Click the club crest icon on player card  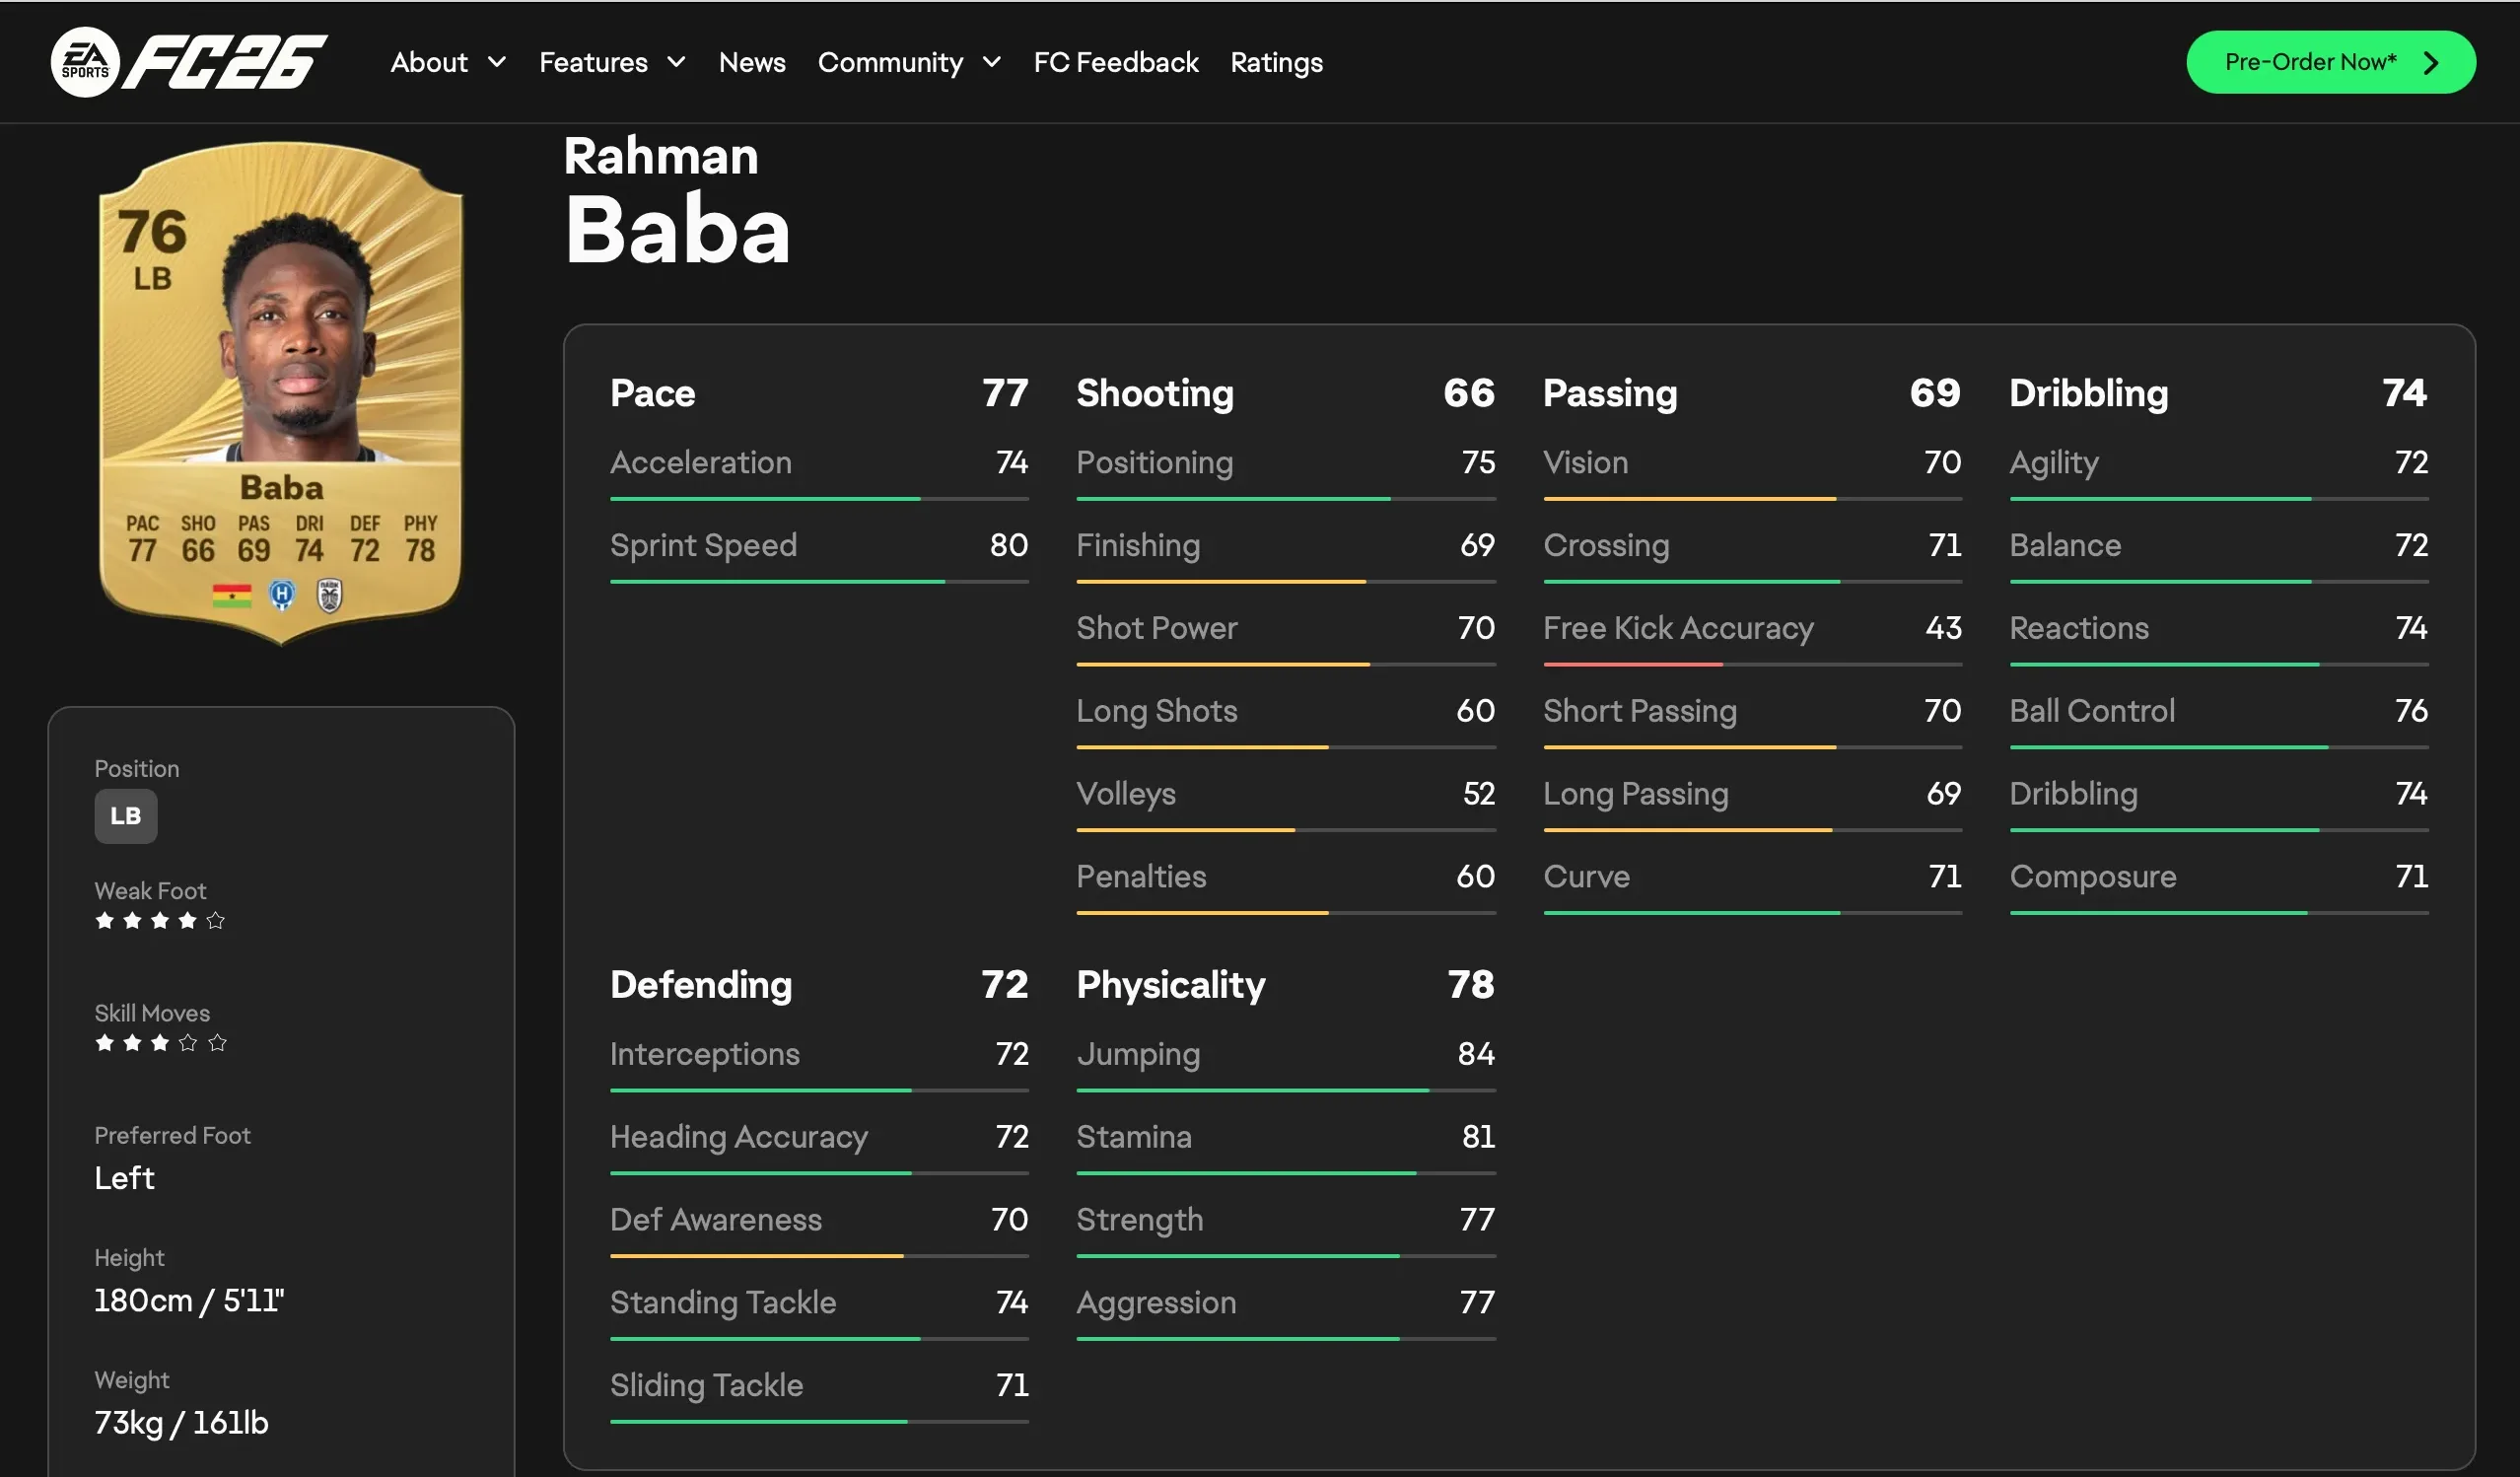329,596
